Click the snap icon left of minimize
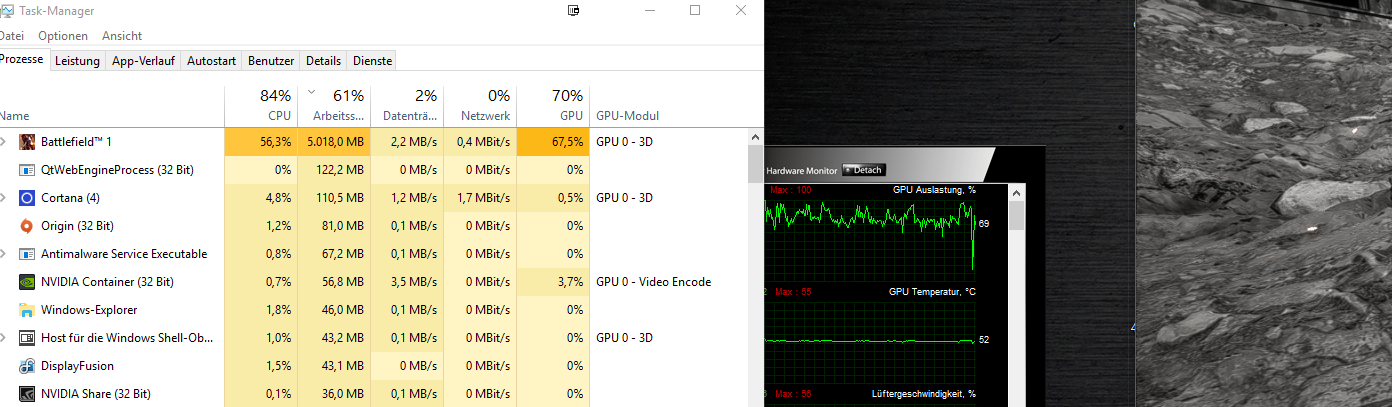This screenshot has width=1392, height=407. click(x=573, y=11)
